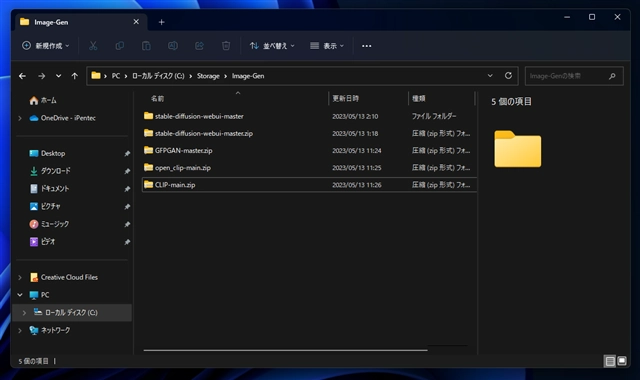Go back with the left arrow
Viewport: 640px width, 380px height.
[22, 76]
